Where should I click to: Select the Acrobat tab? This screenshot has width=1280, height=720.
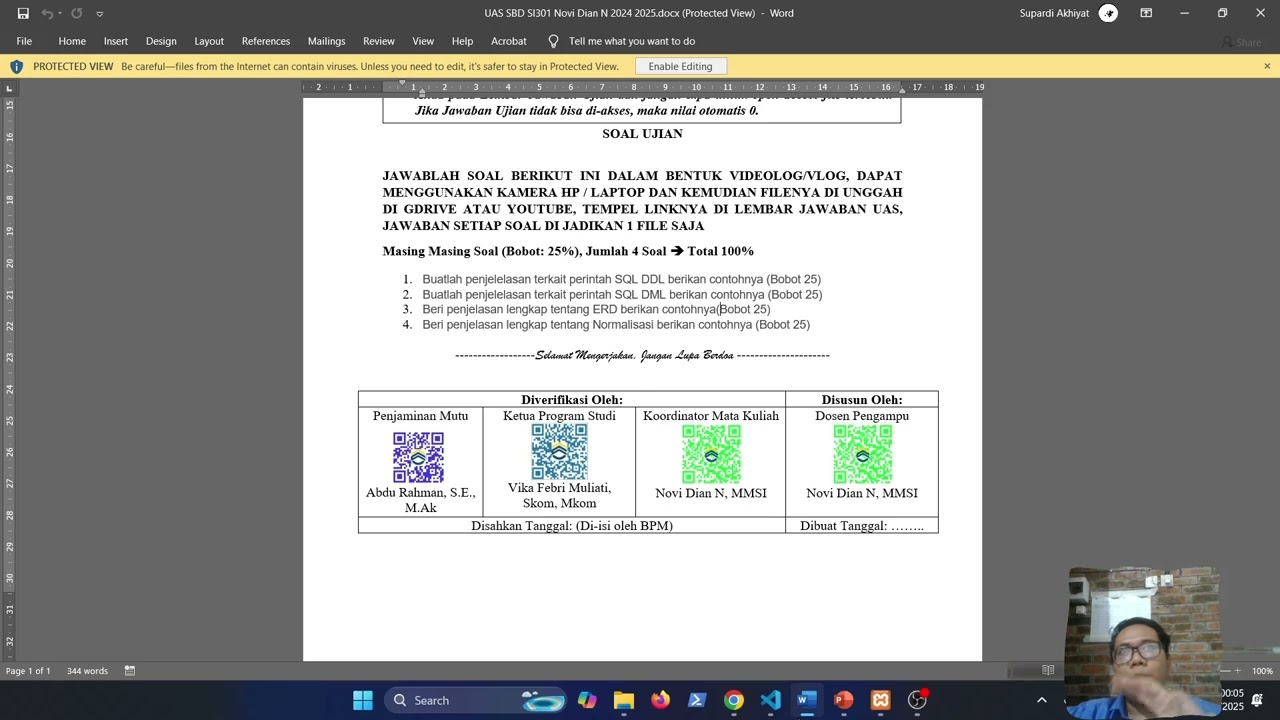point(509,41)
